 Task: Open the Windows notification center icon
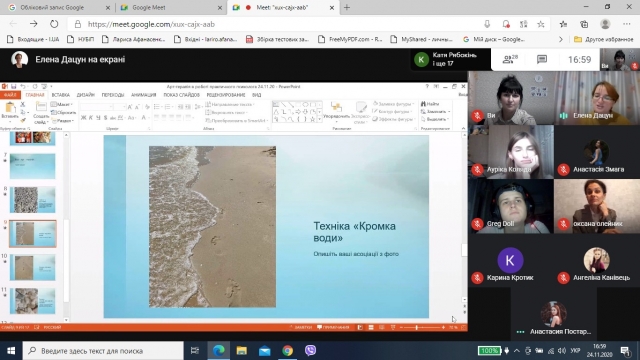pyautogui.click(x=625, y=351)
